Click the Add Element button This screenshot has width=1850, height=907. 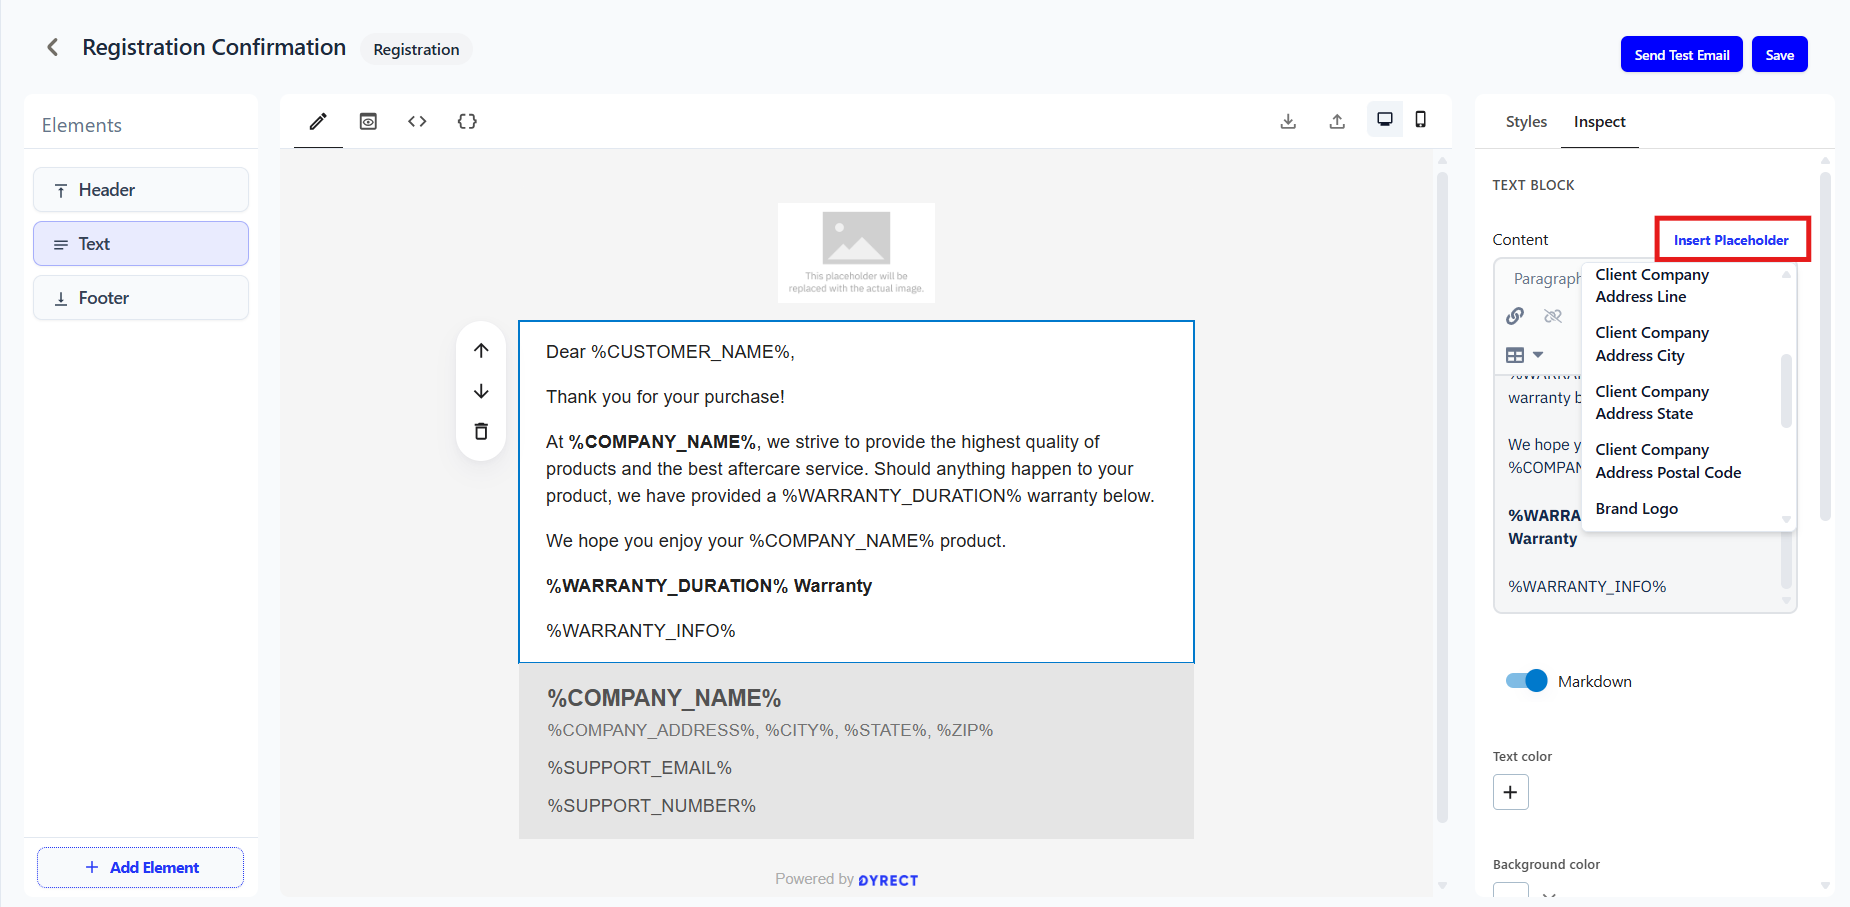click(x=141, y=867)
